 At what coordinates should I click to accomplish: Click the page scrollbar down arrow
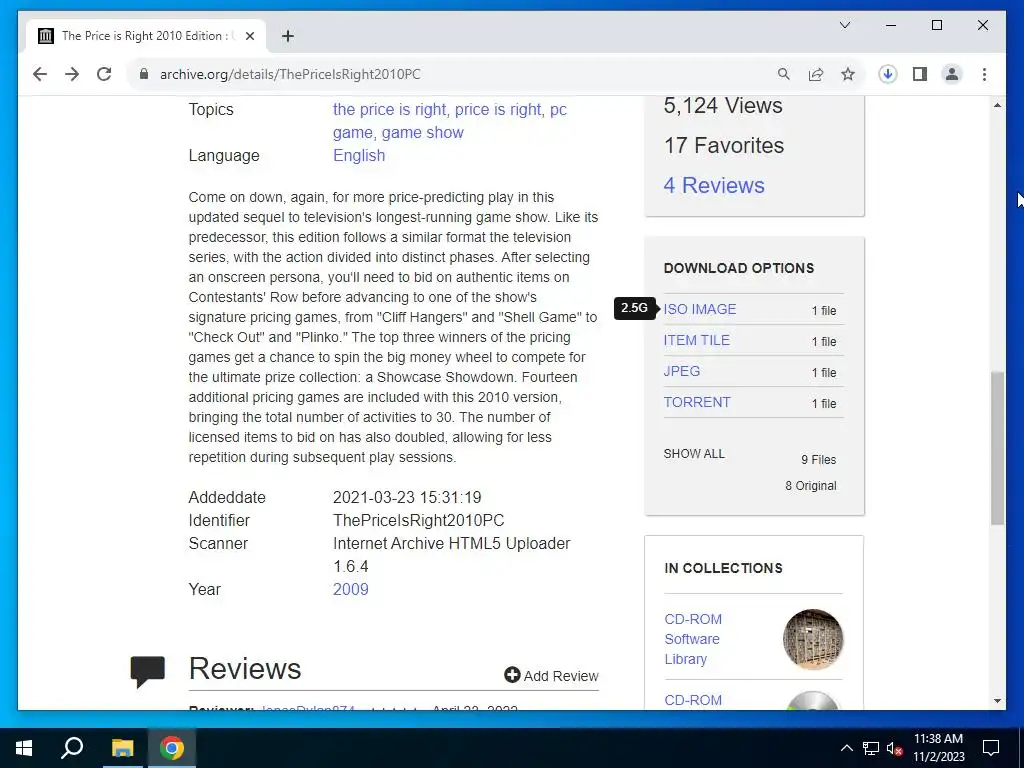click(997, 701)
